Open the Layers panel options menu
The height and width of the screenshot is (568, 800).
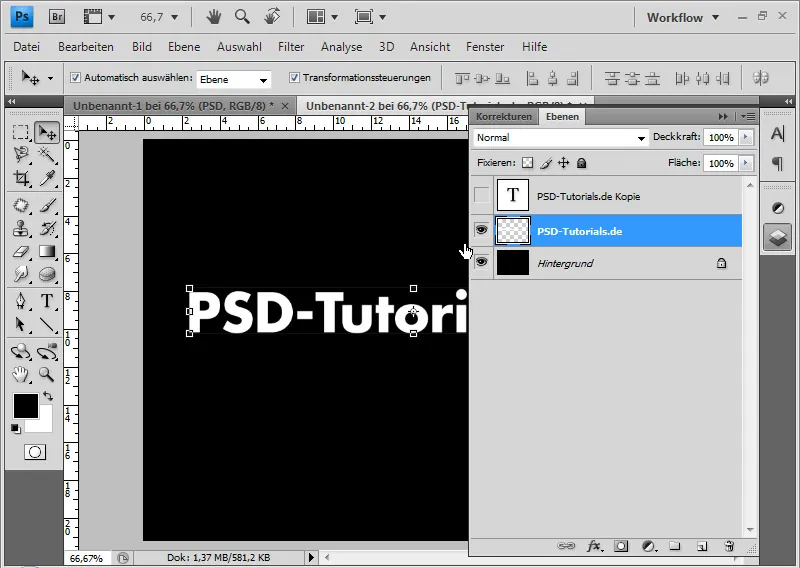[x=748, y=116]
